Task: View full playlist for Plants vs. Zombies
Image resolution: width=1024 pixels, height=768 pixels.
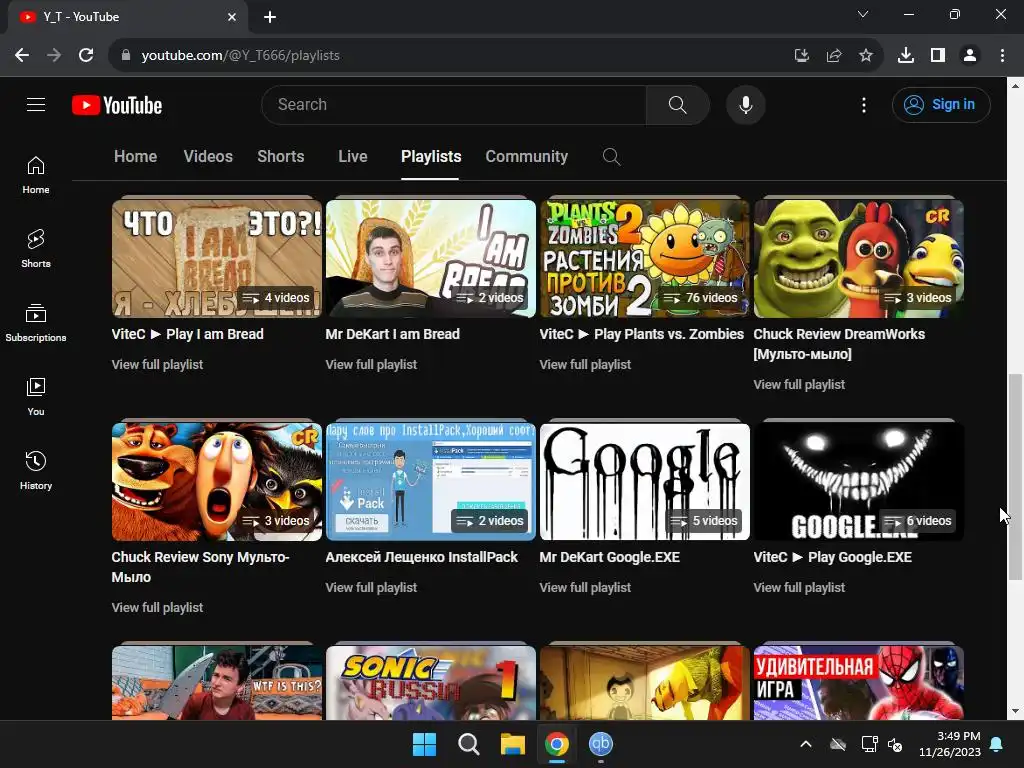Action: [x=585, y=364]
